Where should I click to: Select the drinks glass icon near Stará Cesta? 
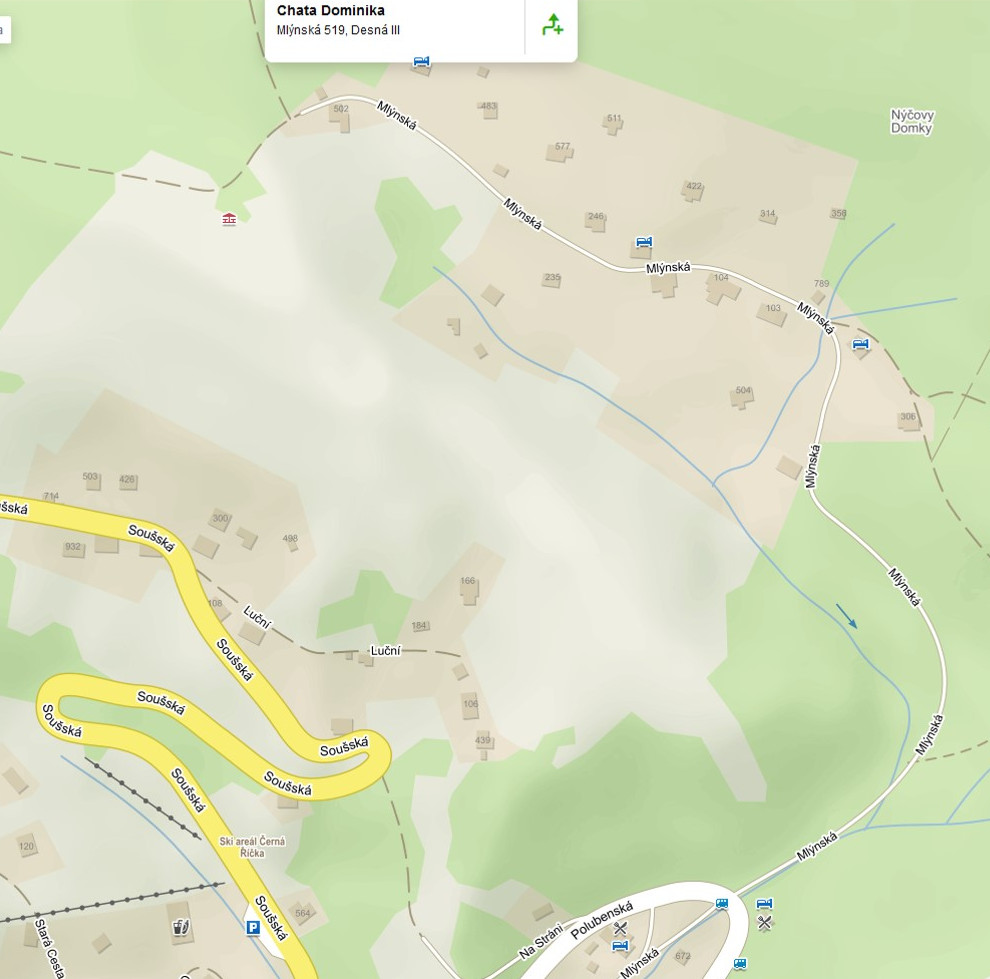point(181,927)
